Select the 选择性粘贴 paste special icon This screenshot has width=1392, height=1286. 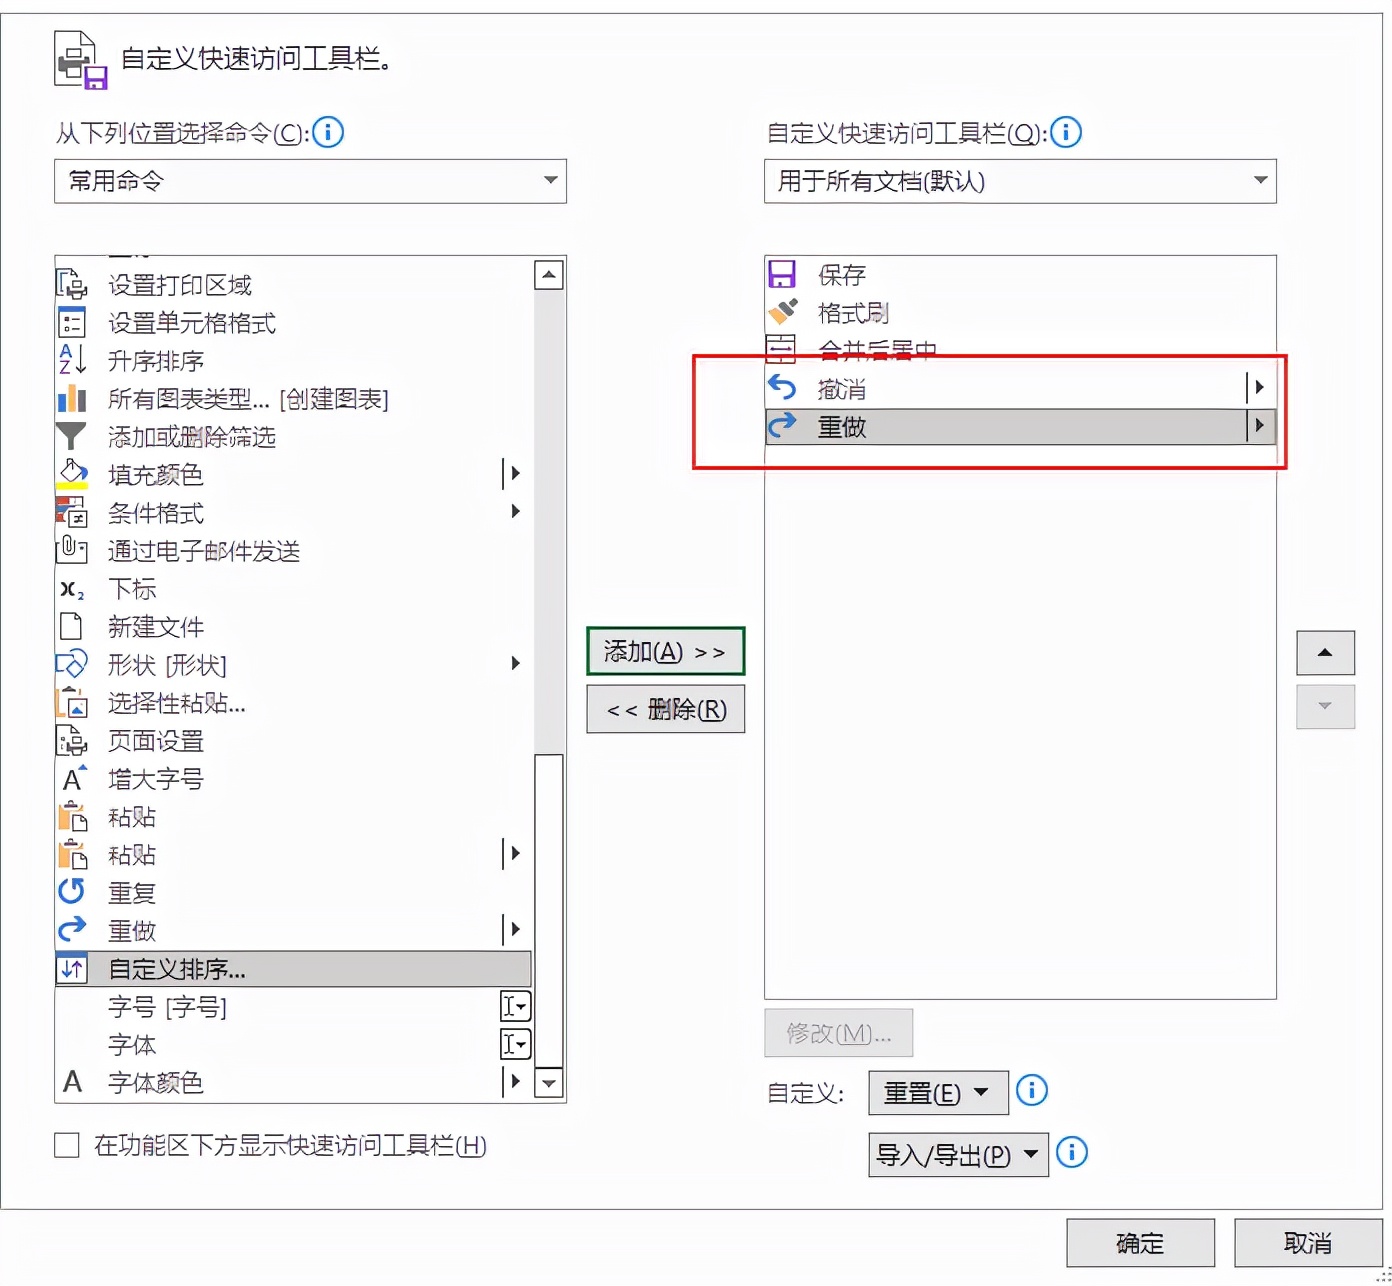pos(72,703)
